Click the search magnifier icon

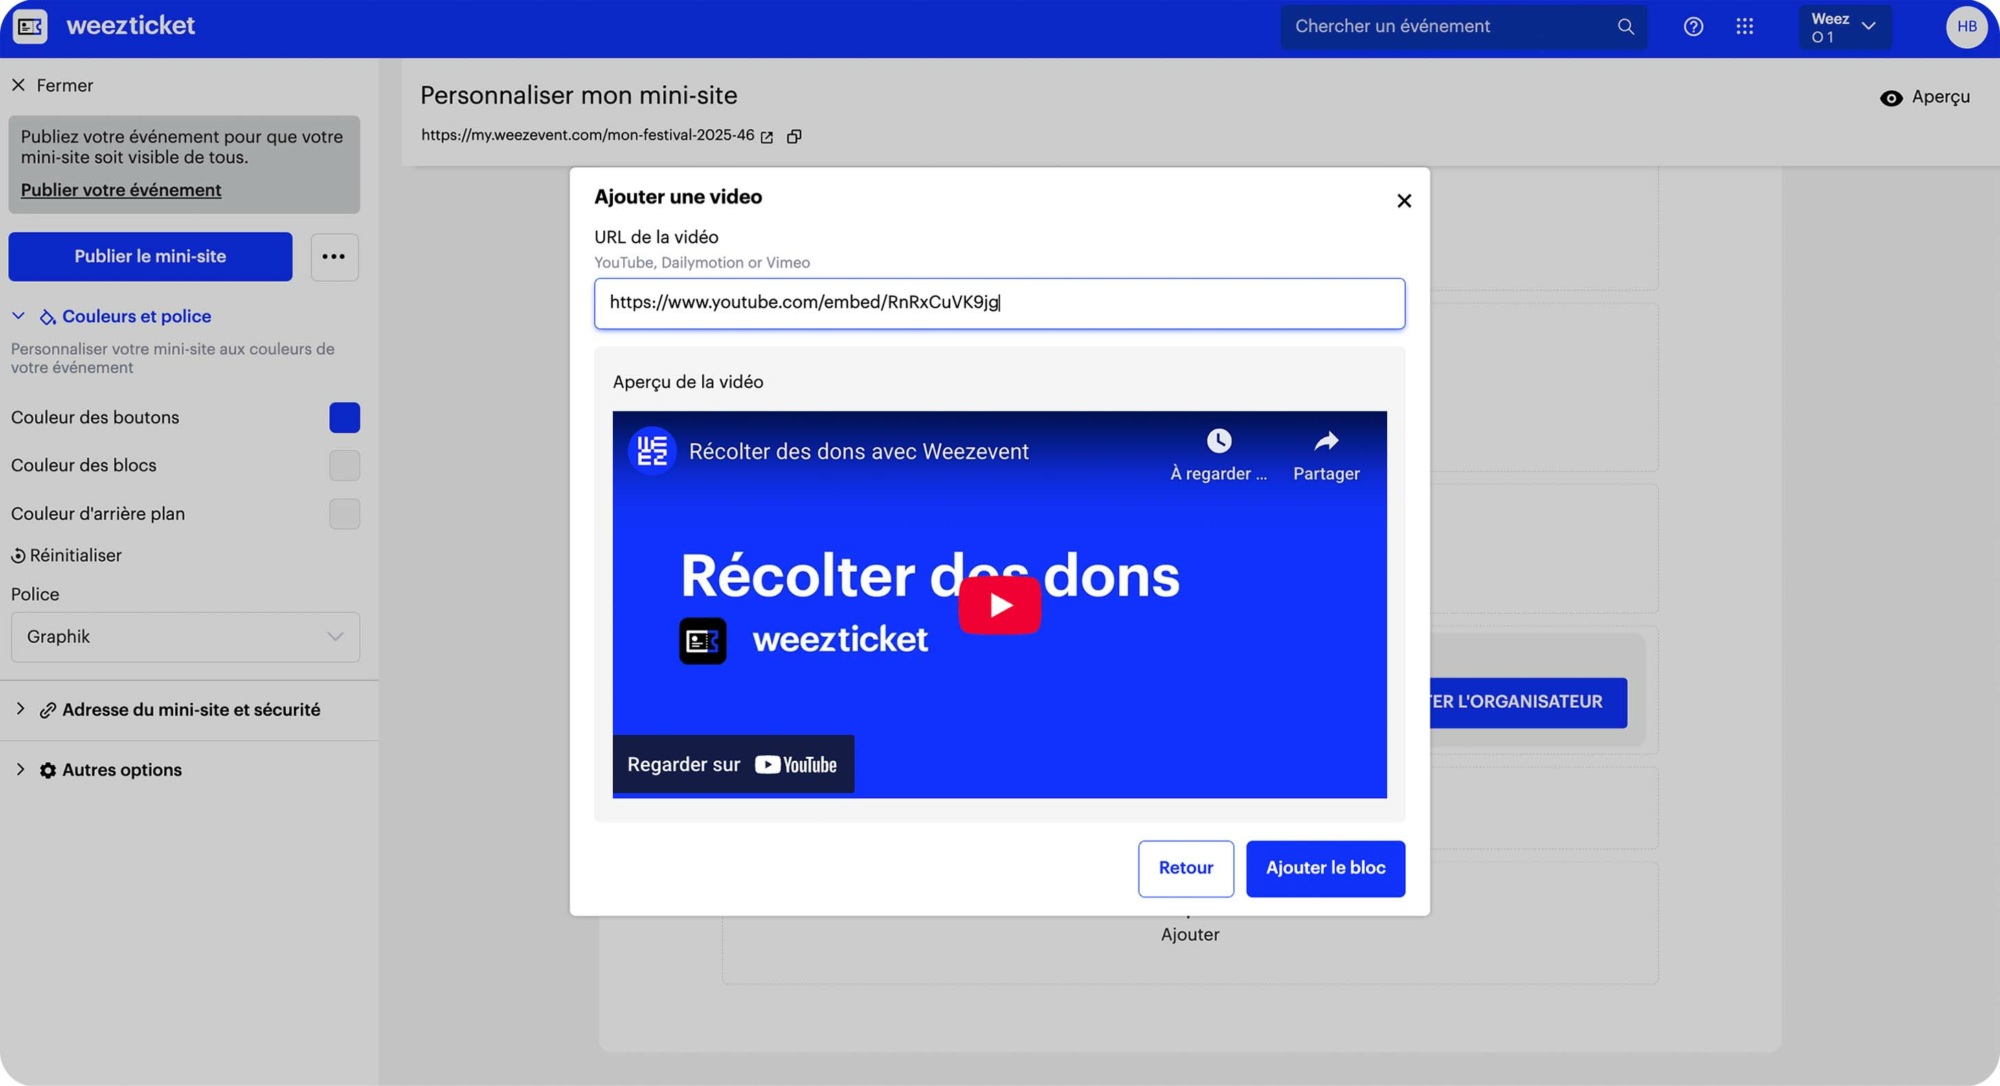tap(1626, 27)
